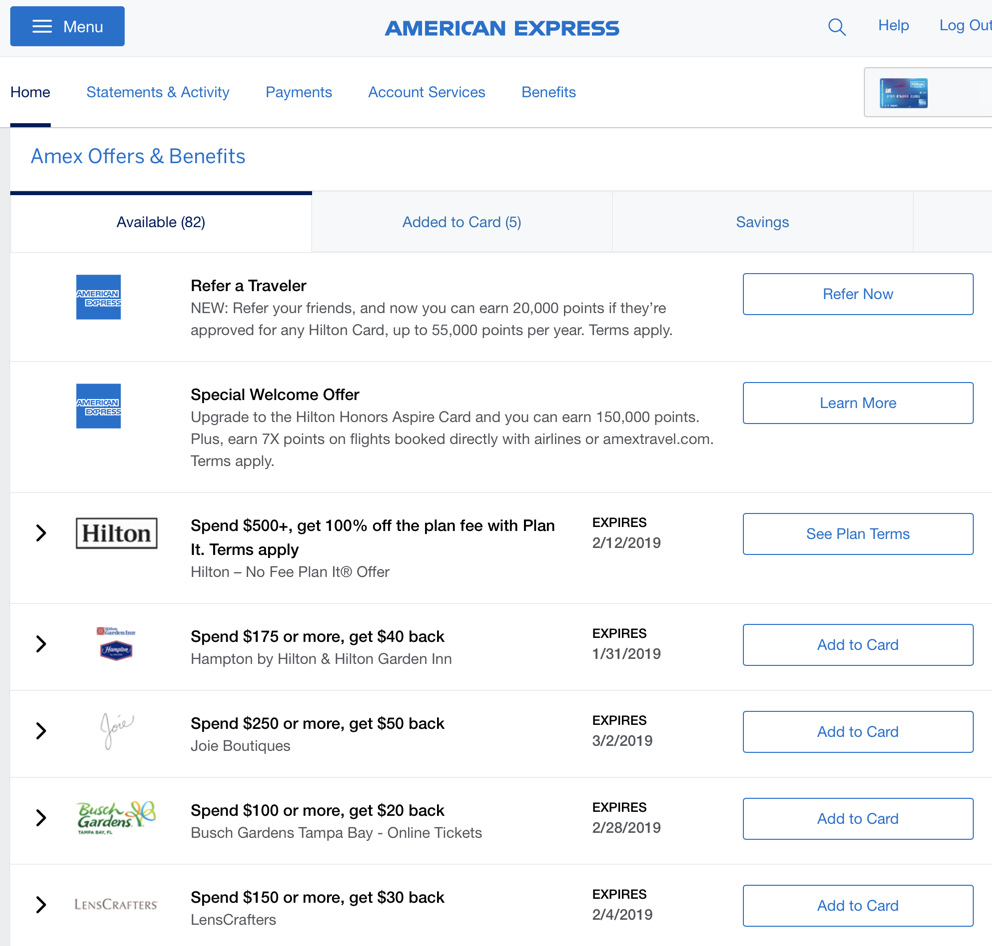Open Statements & Activity menu
Image resolution: width=992 pixels, height=946 pixels.
click(x=158, y=92)
